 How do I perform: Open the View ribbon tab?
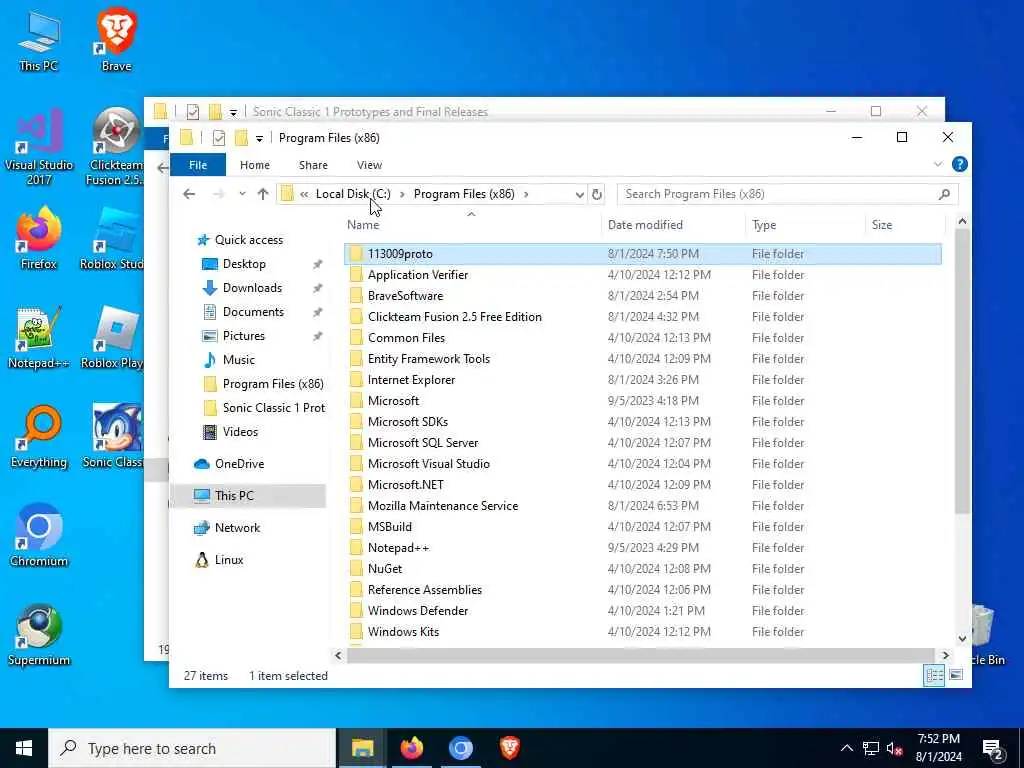coord(370,165)
